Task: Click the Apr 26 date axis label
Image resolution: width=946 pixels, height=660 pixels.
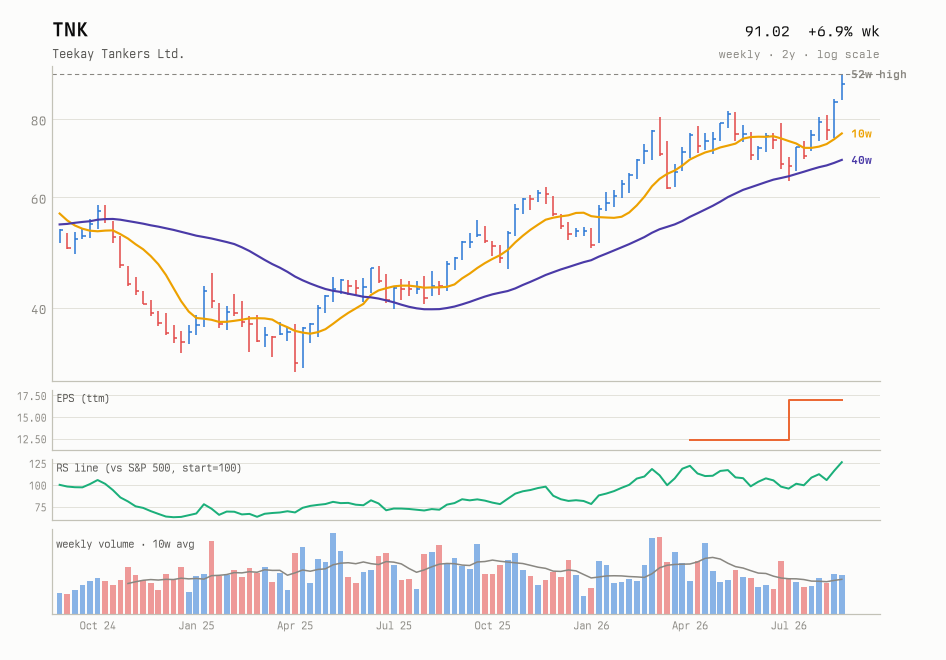Action: coord(690,626)
